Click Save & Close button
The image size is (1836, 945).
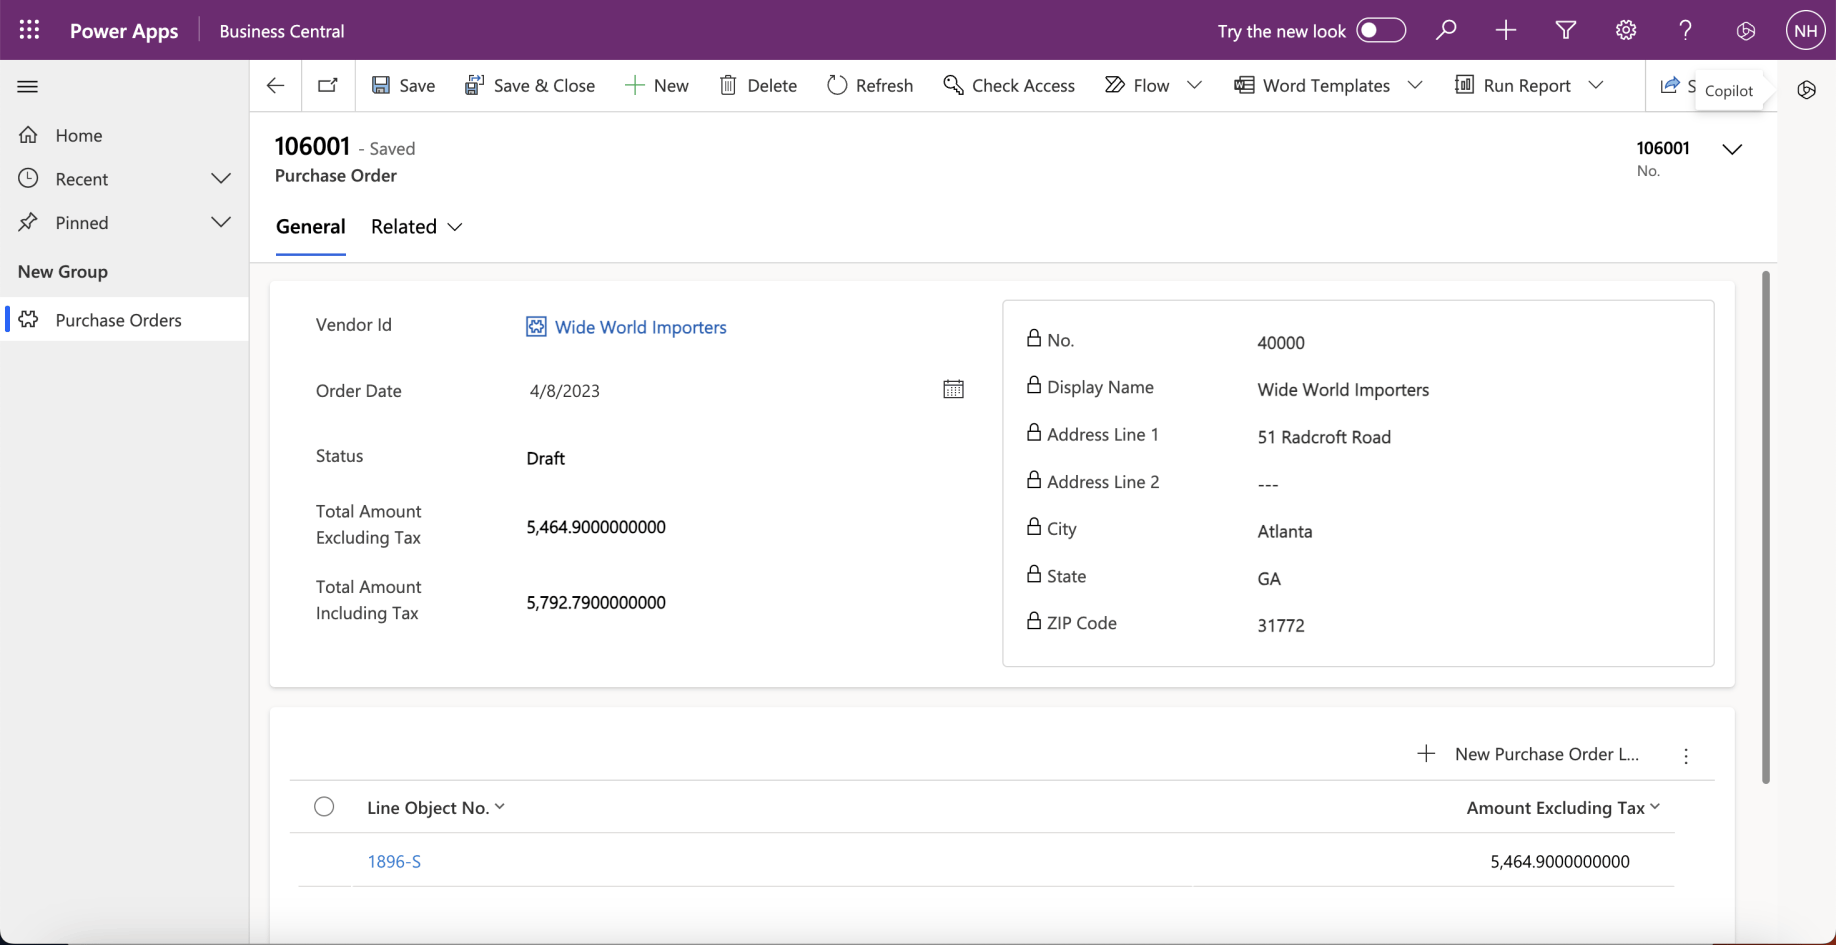[x=530, y=86]
